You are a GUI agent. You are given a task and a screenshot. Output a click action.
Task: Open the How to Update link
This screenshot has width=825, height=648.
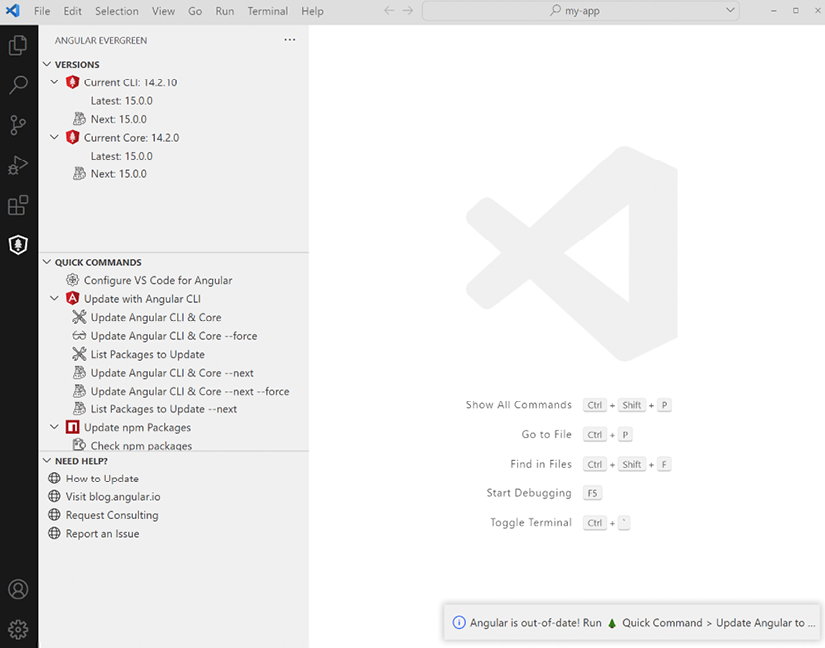click(102, 479)
